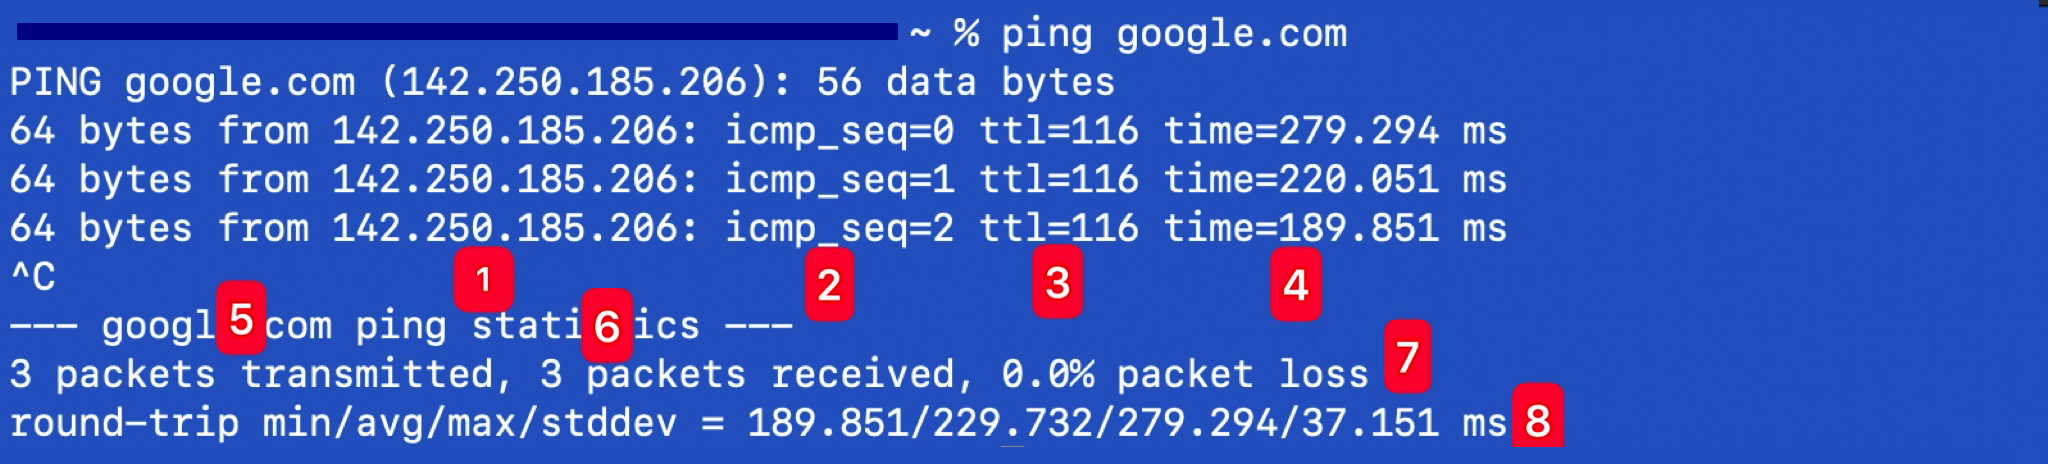Click the "ping google.com" command text
The width and height of the screenshot is (2048, 464).
click(1174, 34)
